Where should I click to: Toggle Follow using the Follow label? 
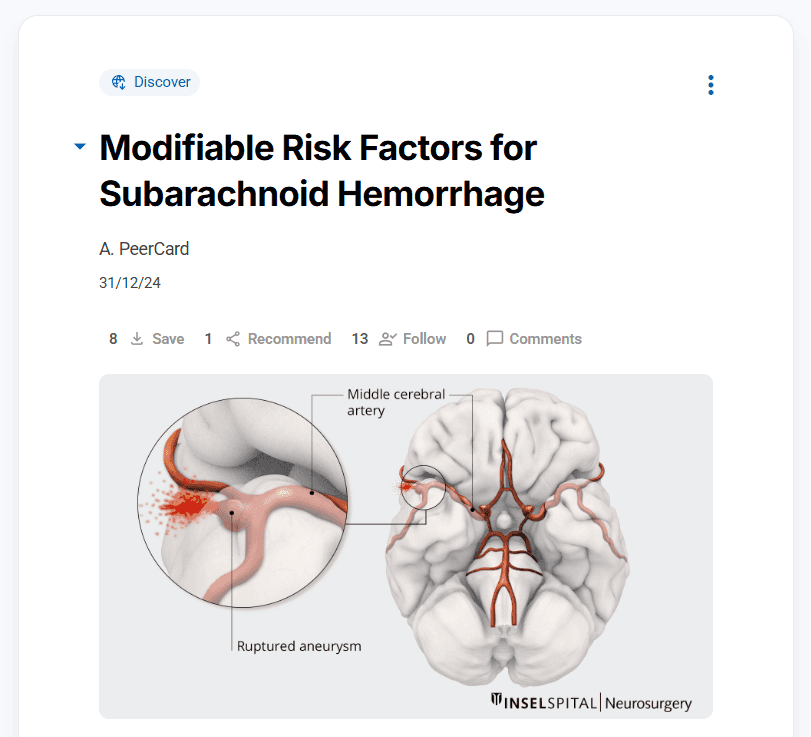coord(424,339)
